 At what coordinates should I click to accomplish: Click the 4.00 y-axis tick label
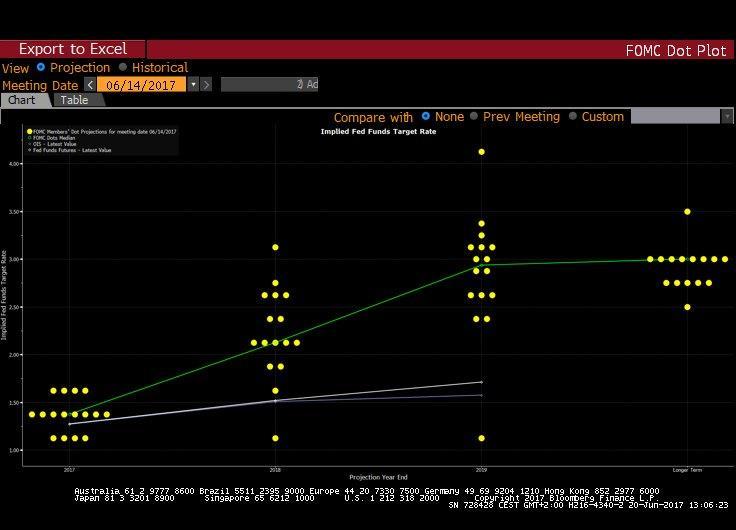[x=14, y=164]
